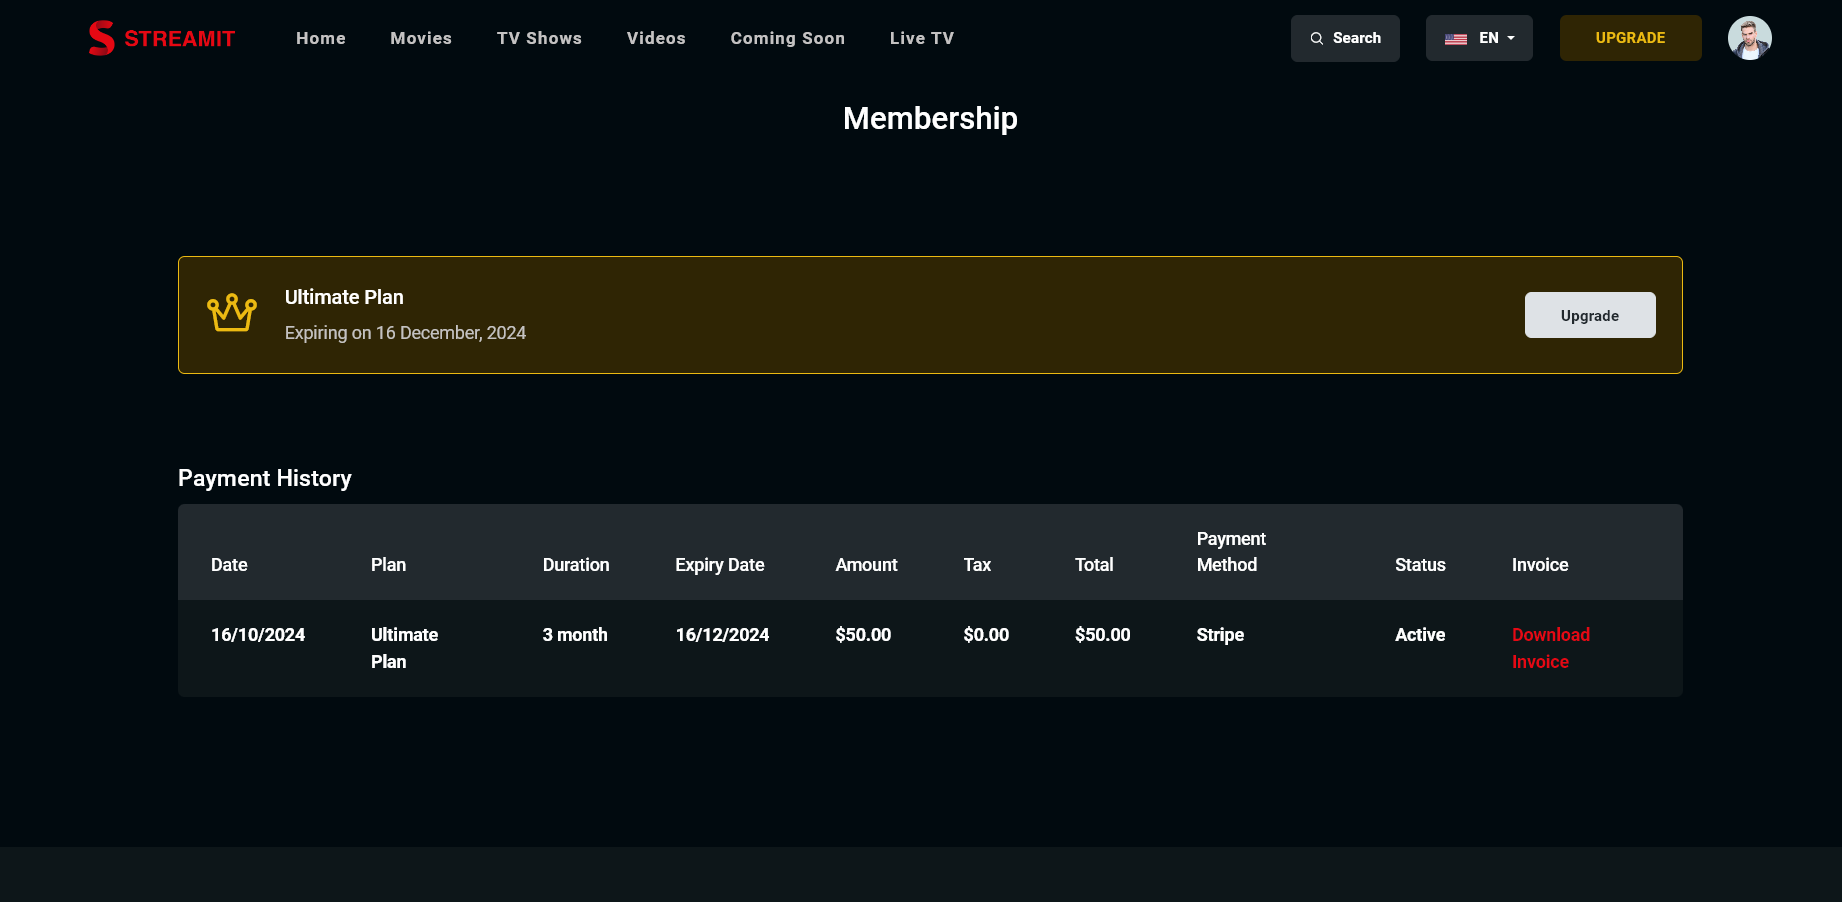Open the profile avatar picture
The width and height of the screenshot is (1842, 902).
(1750, 38)
